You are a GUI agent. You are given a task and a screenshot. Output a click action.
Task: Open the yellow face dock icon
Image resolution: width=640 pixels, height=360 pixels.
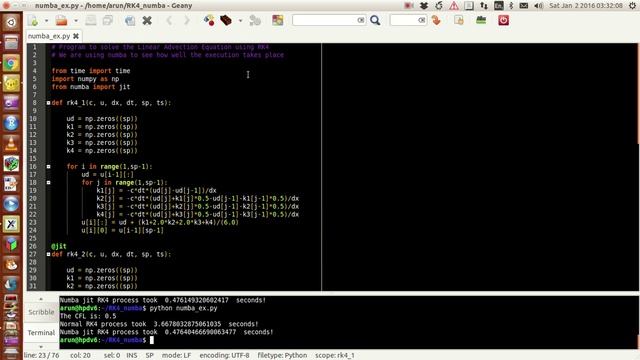pyautogui.click(x=11, y=83)
